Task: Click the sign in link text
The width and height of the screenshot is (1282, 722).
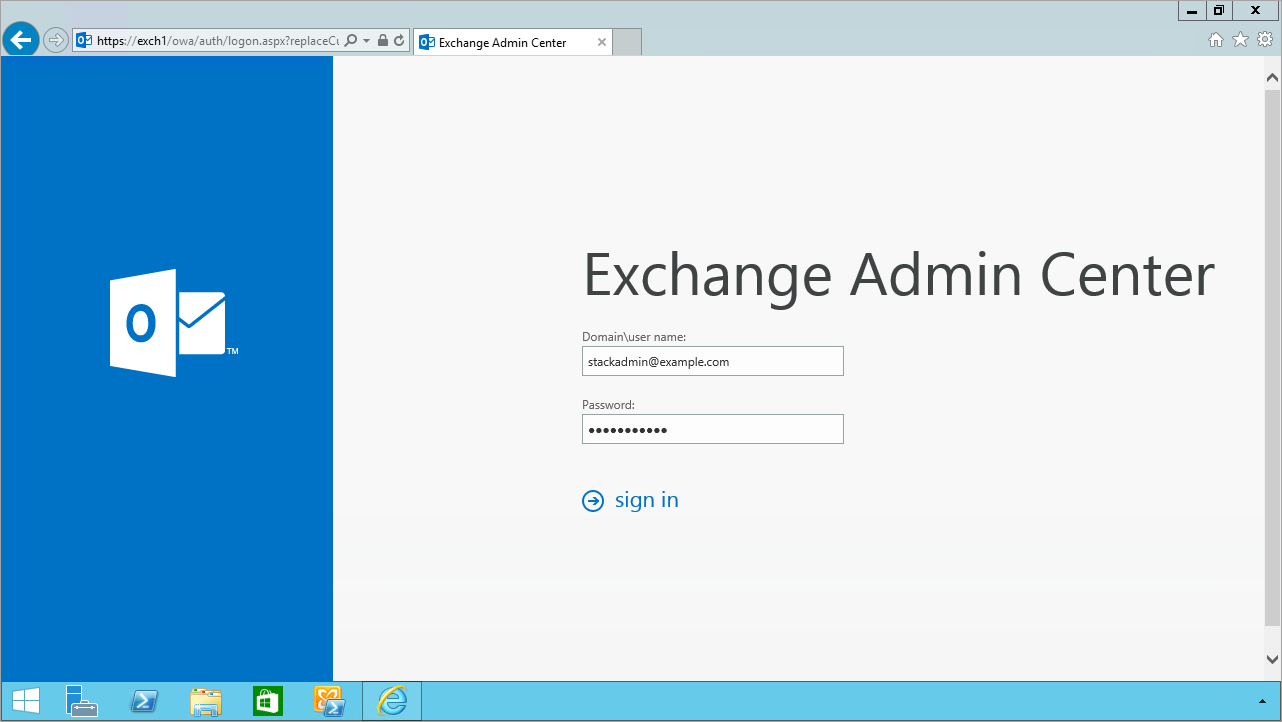Action: coord(646,500)
